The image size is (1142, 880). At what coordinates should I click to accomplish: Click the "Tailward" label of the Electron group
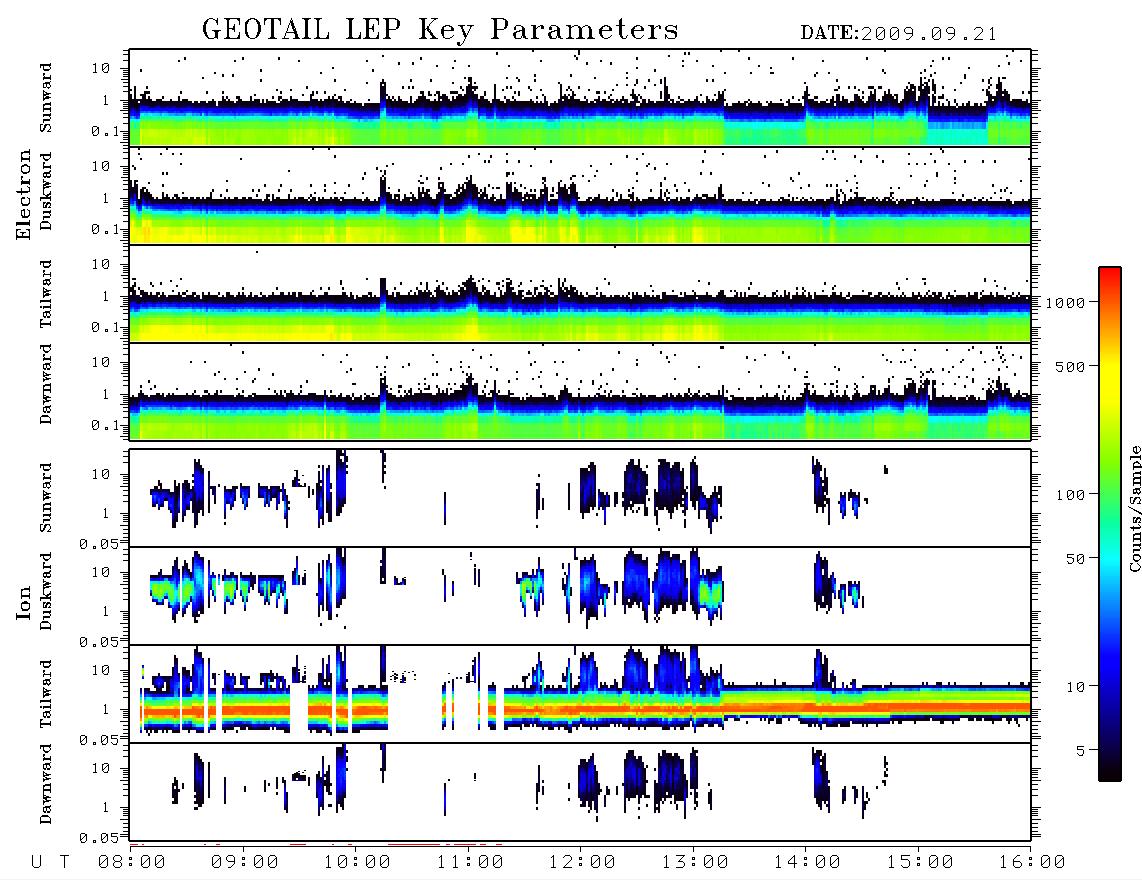tap(46, 294)
